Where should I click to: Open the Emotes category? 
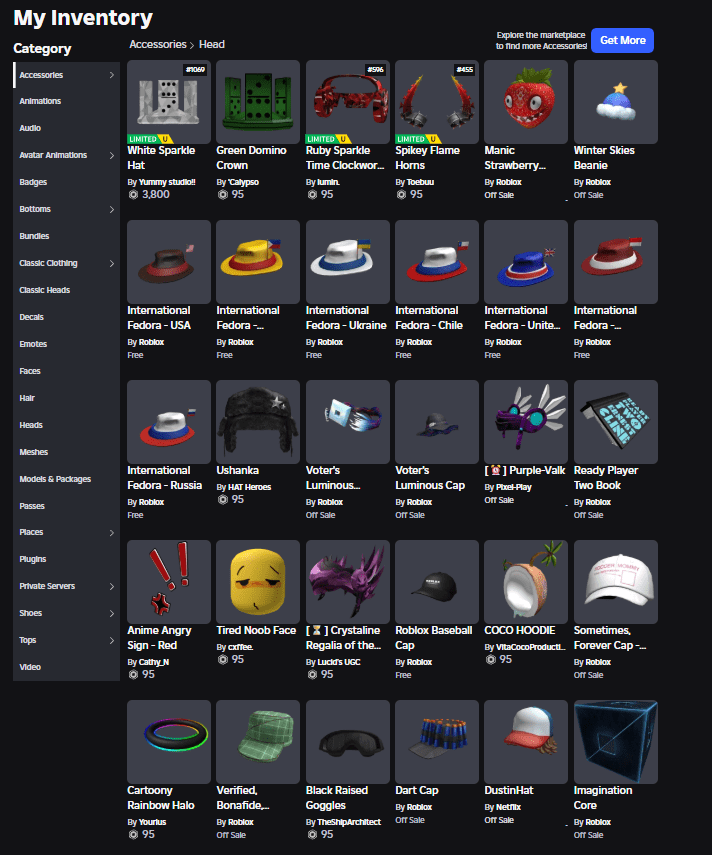[67, 344]
